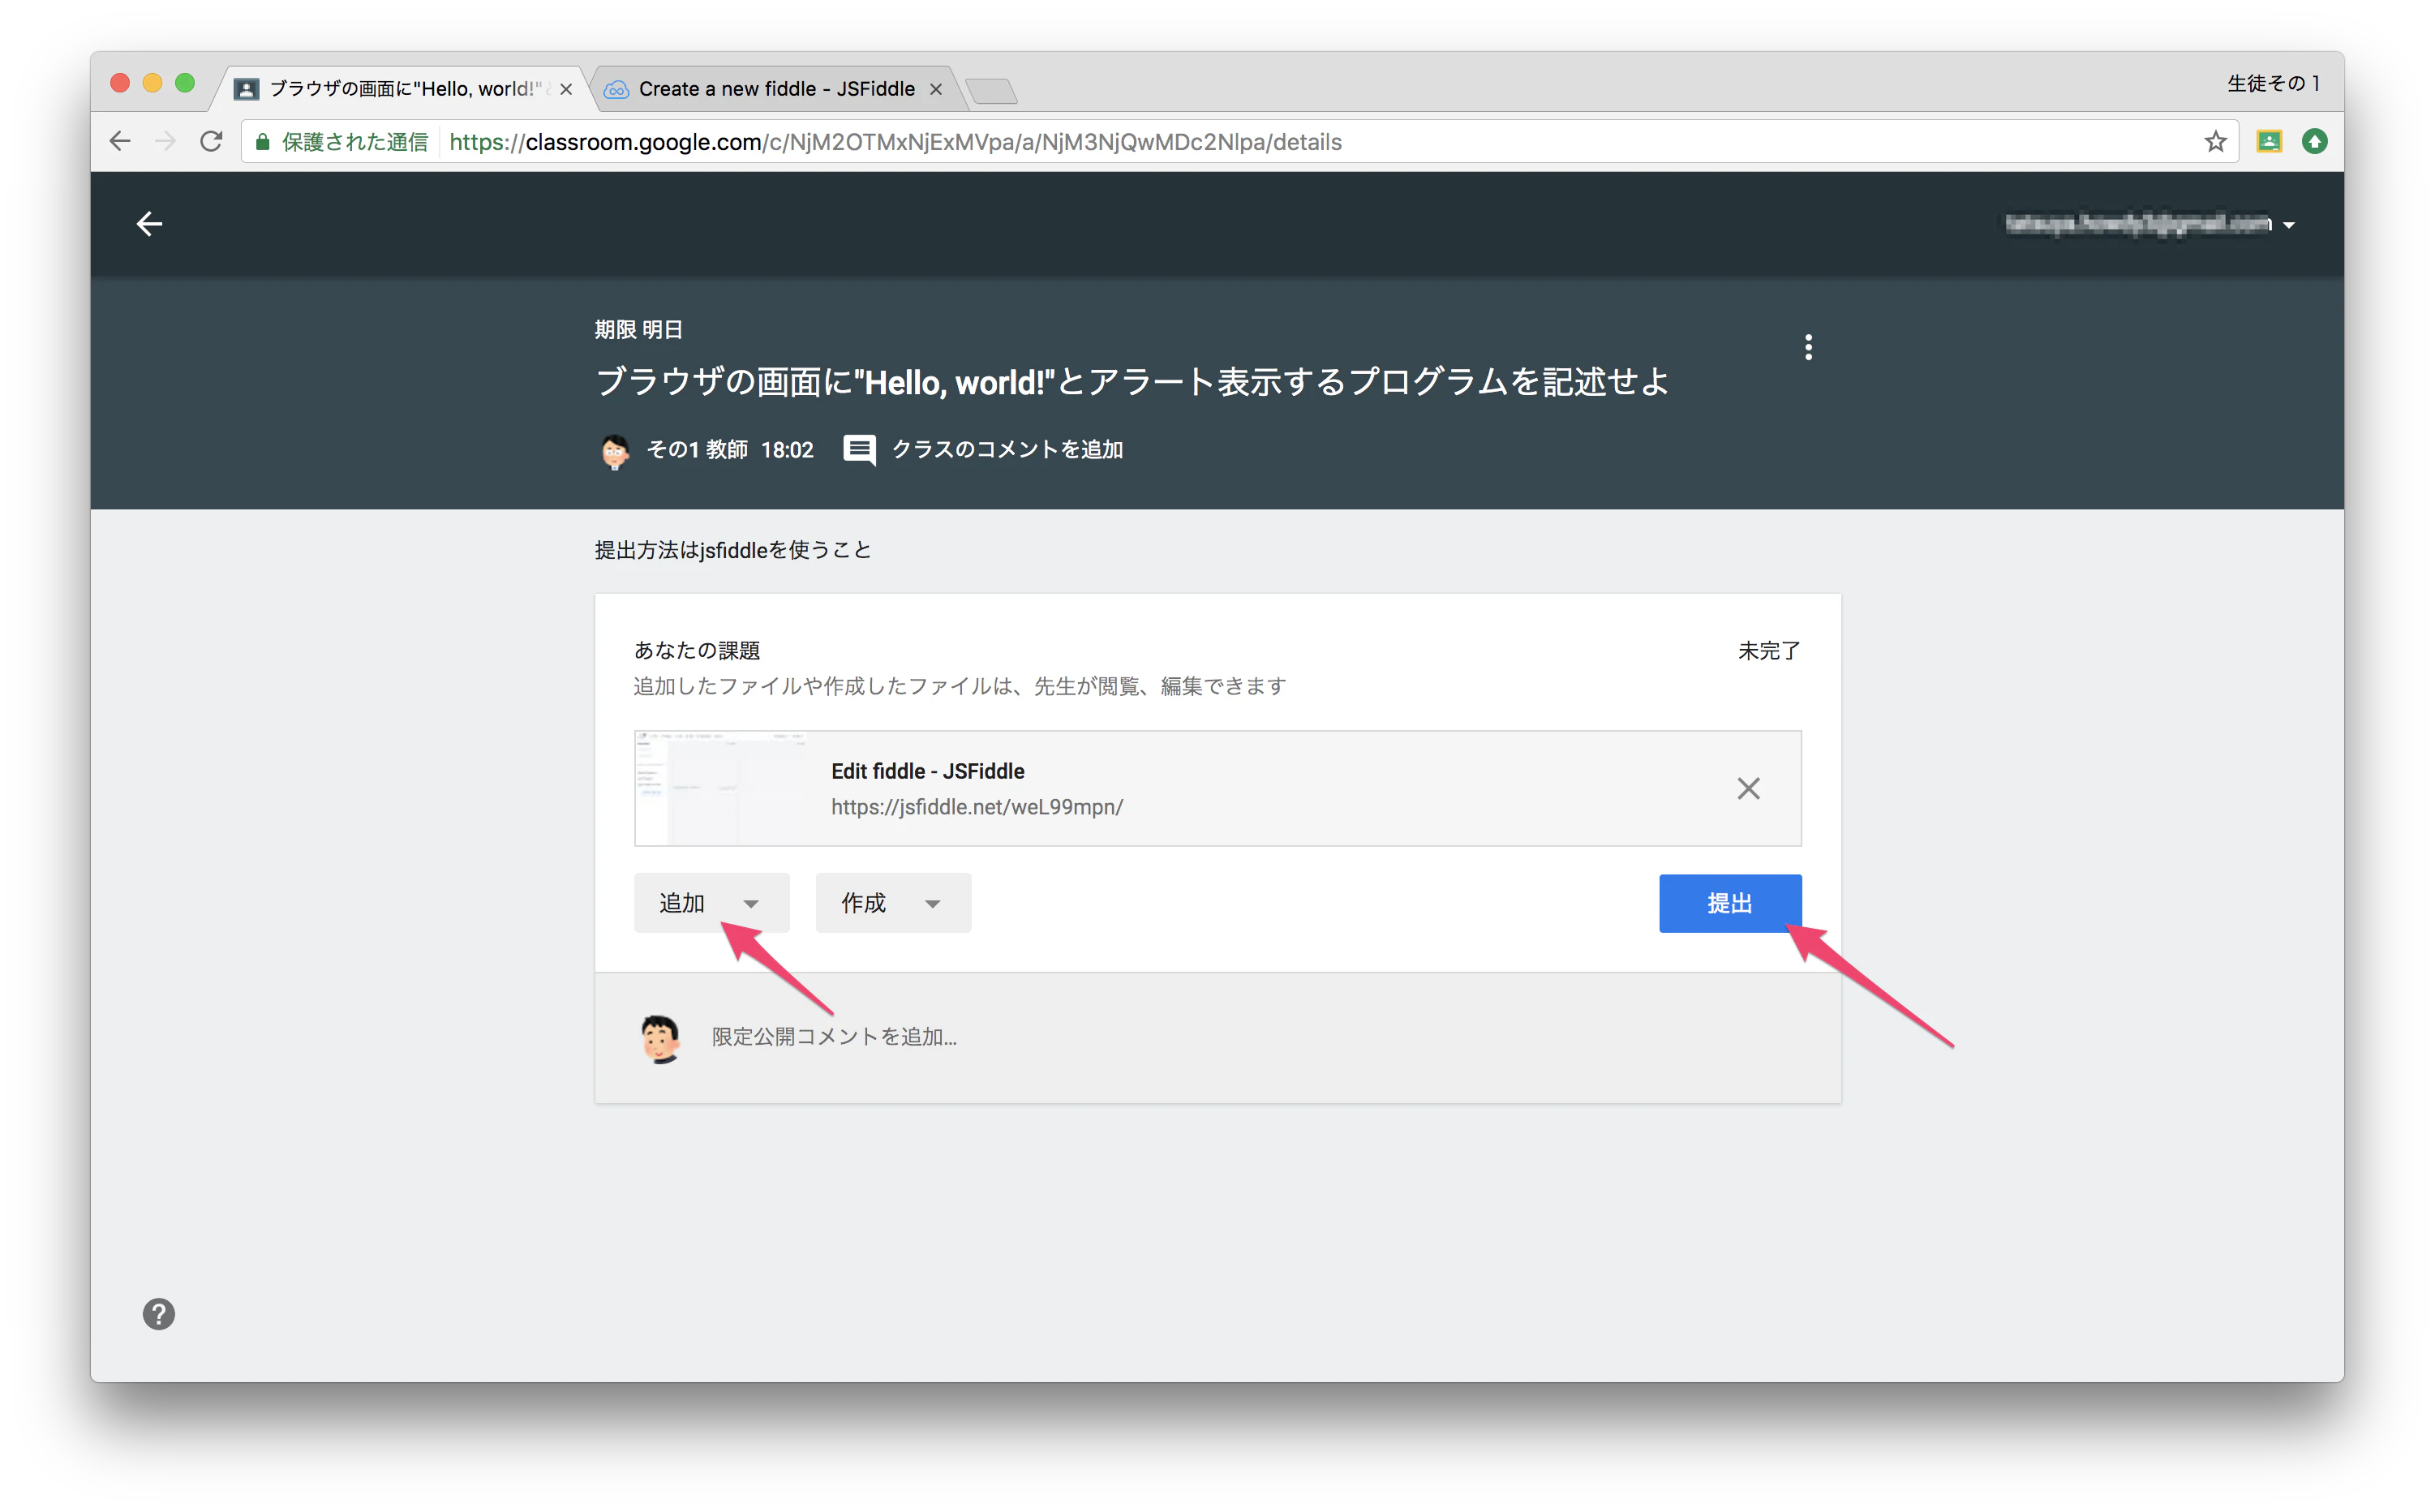Screen dimensions: 2435x1512
Task: Open the three-dot assignment options menu
Action: pos(1808,347)
